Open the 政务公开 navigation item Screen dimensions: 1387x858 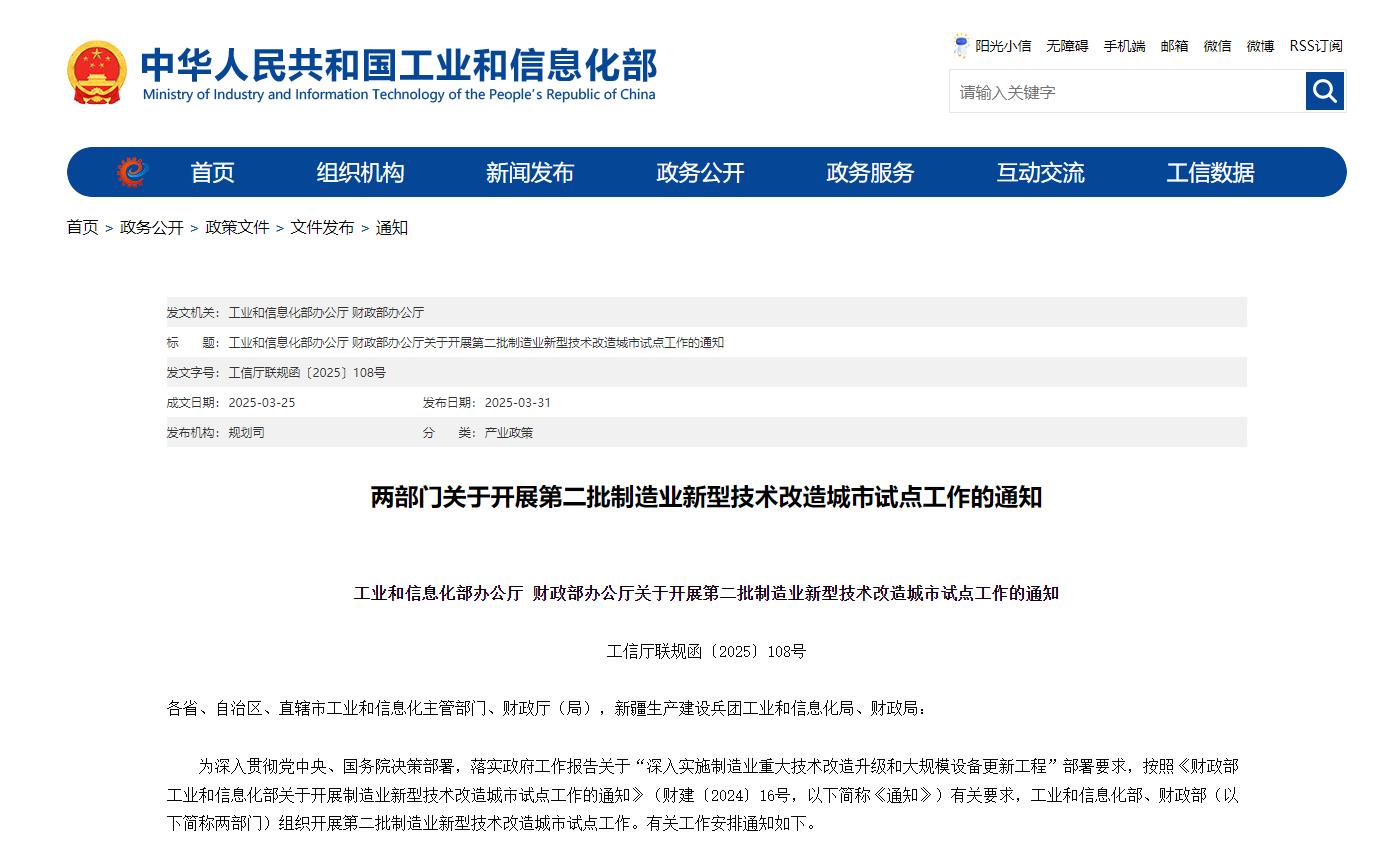coord(700,173)
